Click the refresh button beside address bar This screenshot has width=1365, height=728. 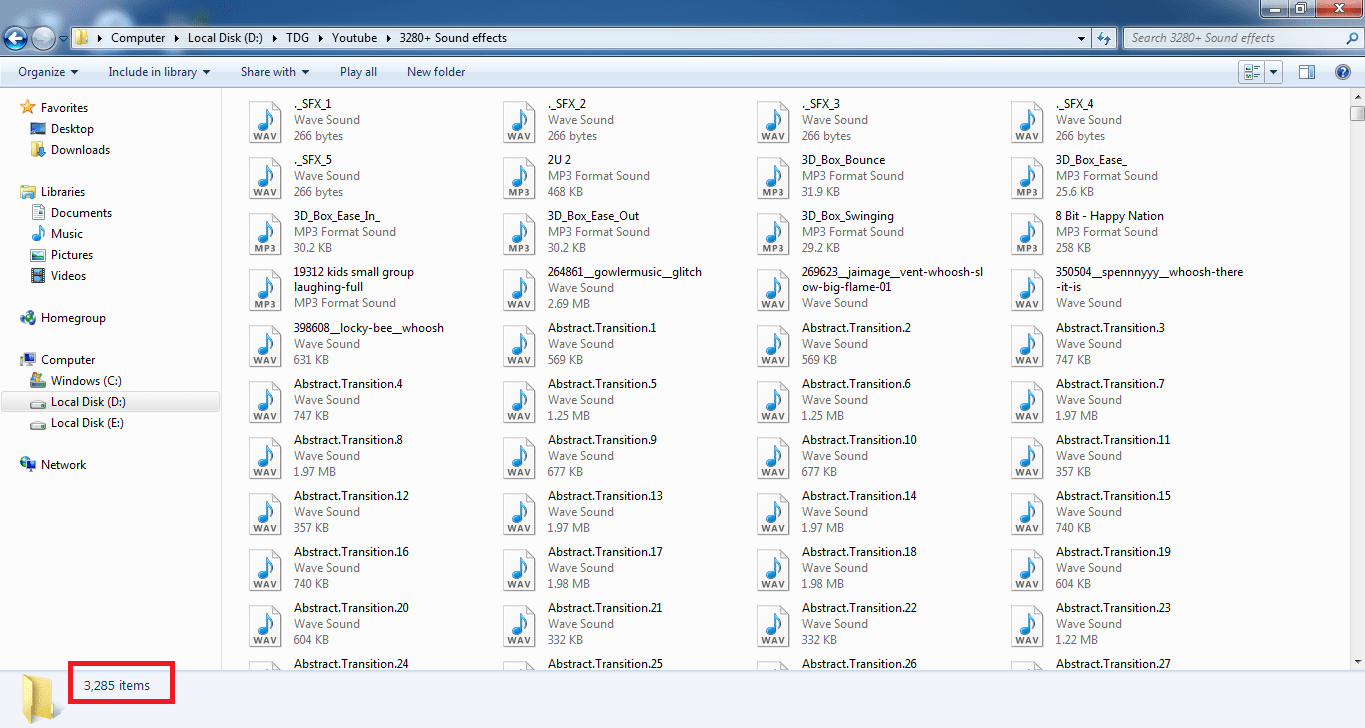1104,38
